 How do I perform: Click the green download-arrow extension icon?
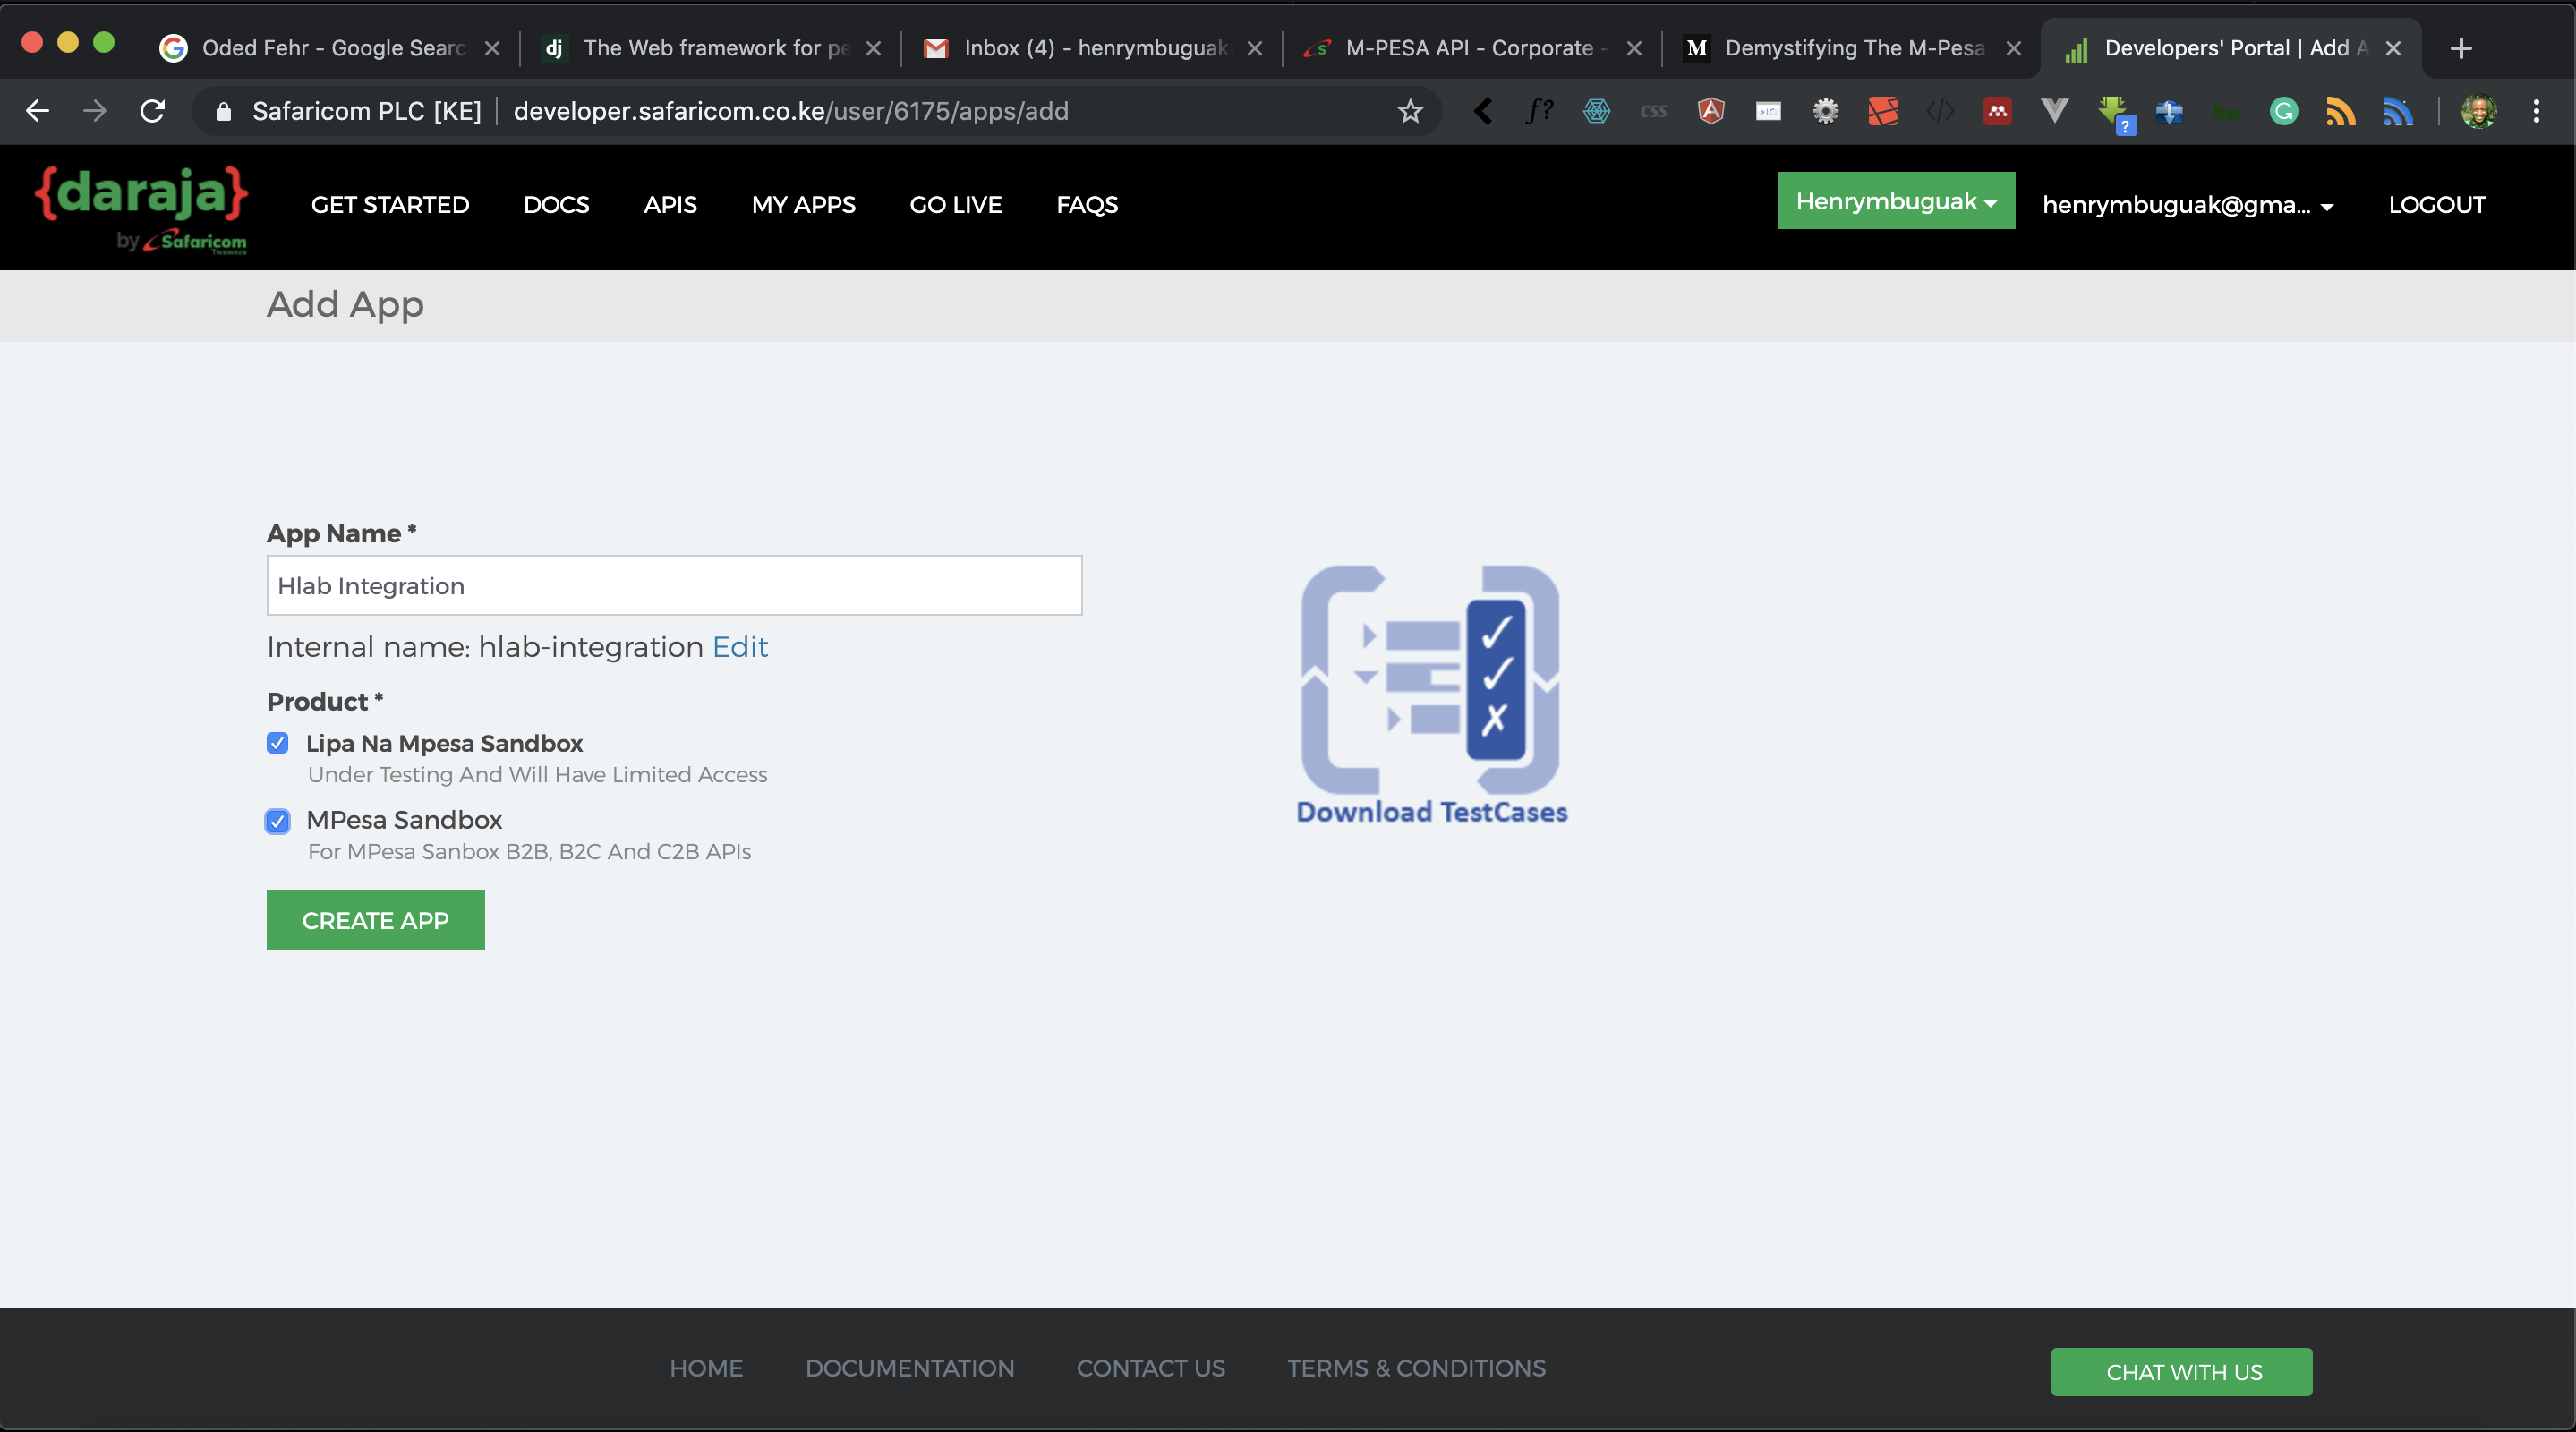(2115, 113)
